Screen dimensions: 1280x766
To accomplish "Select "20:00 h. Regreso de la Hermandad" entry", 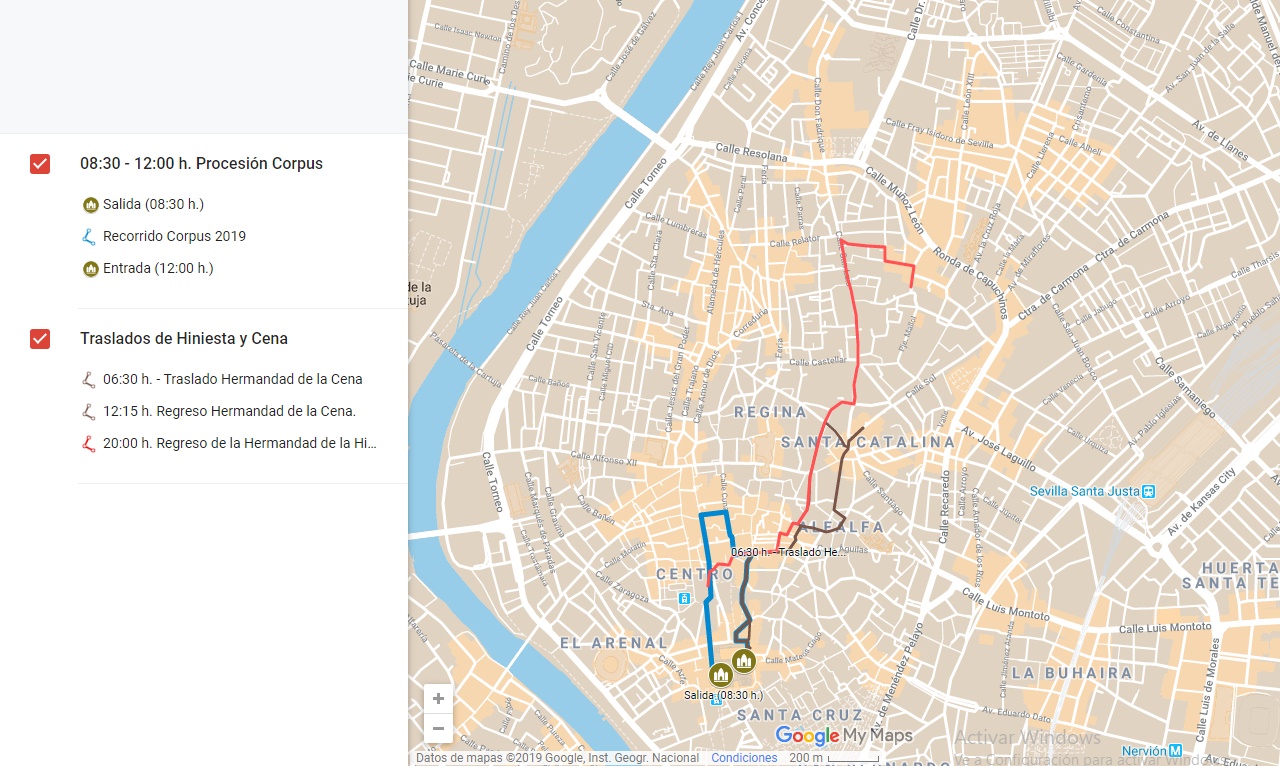I will pos(239,444).
